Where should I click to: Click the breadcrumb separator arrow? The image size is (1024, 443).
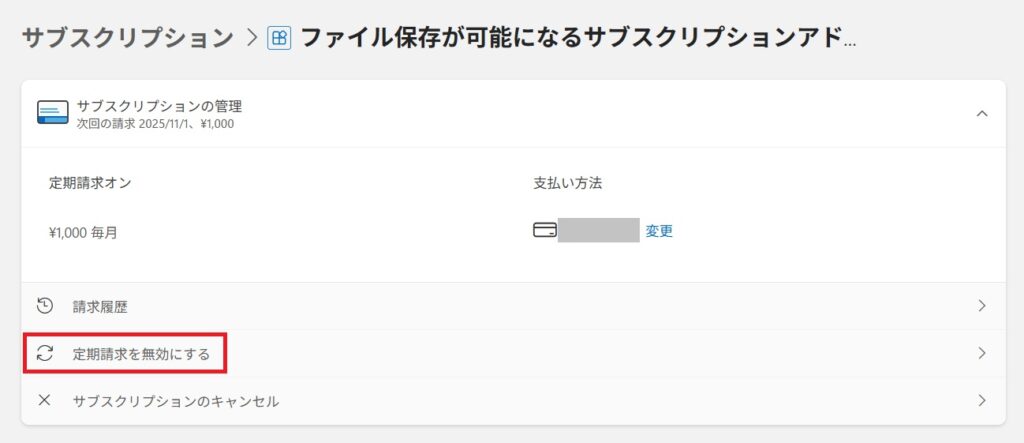pos(252,38)
